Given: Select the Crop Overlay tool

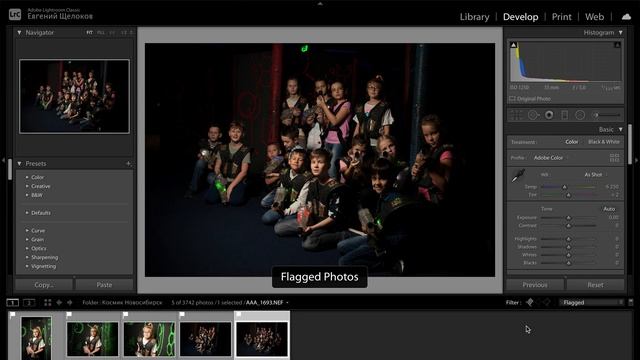Looking at the screenshot, I should [517, 116].
